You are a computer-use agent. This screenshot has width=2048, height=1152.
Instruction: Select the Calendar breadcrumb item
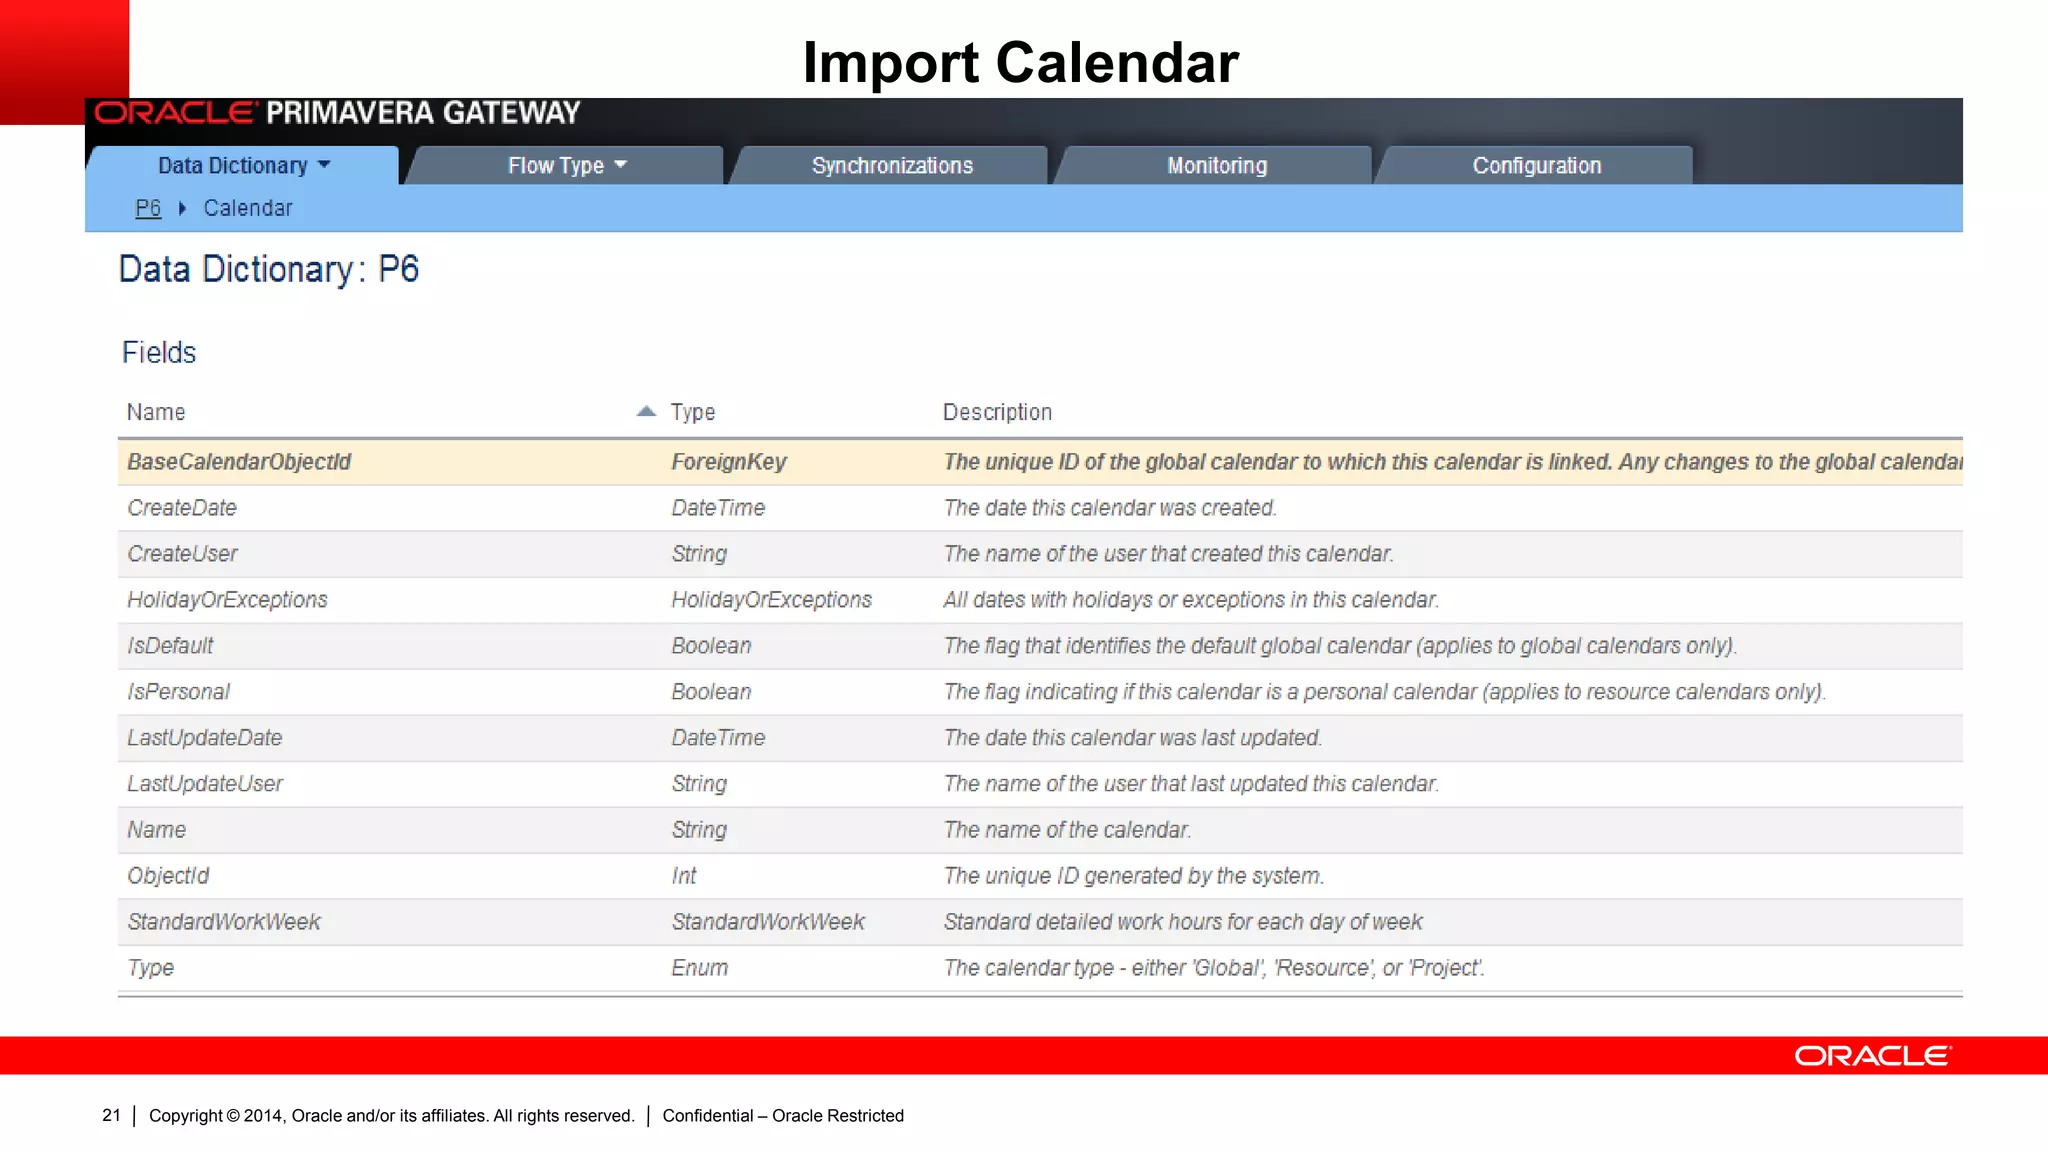pos(248,208)
